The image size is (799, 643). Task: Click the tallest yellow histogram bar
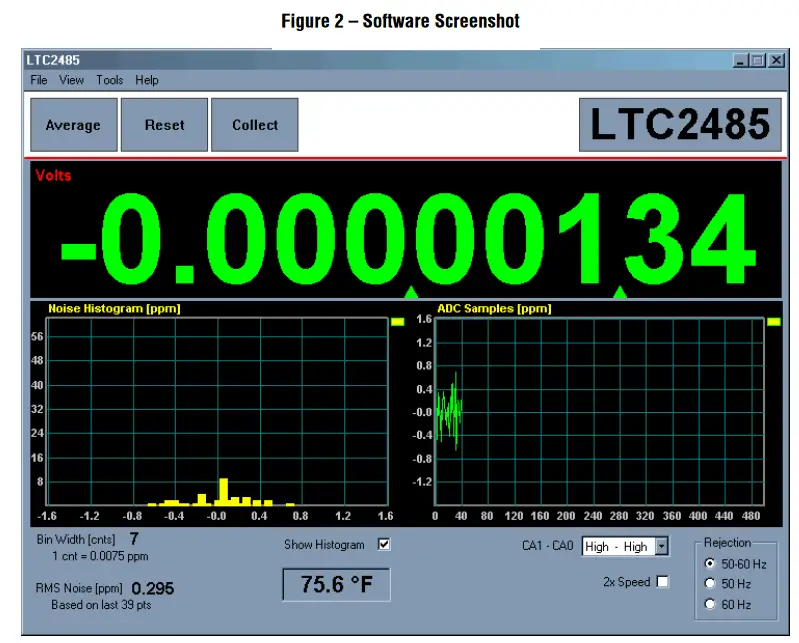point(223,492)
